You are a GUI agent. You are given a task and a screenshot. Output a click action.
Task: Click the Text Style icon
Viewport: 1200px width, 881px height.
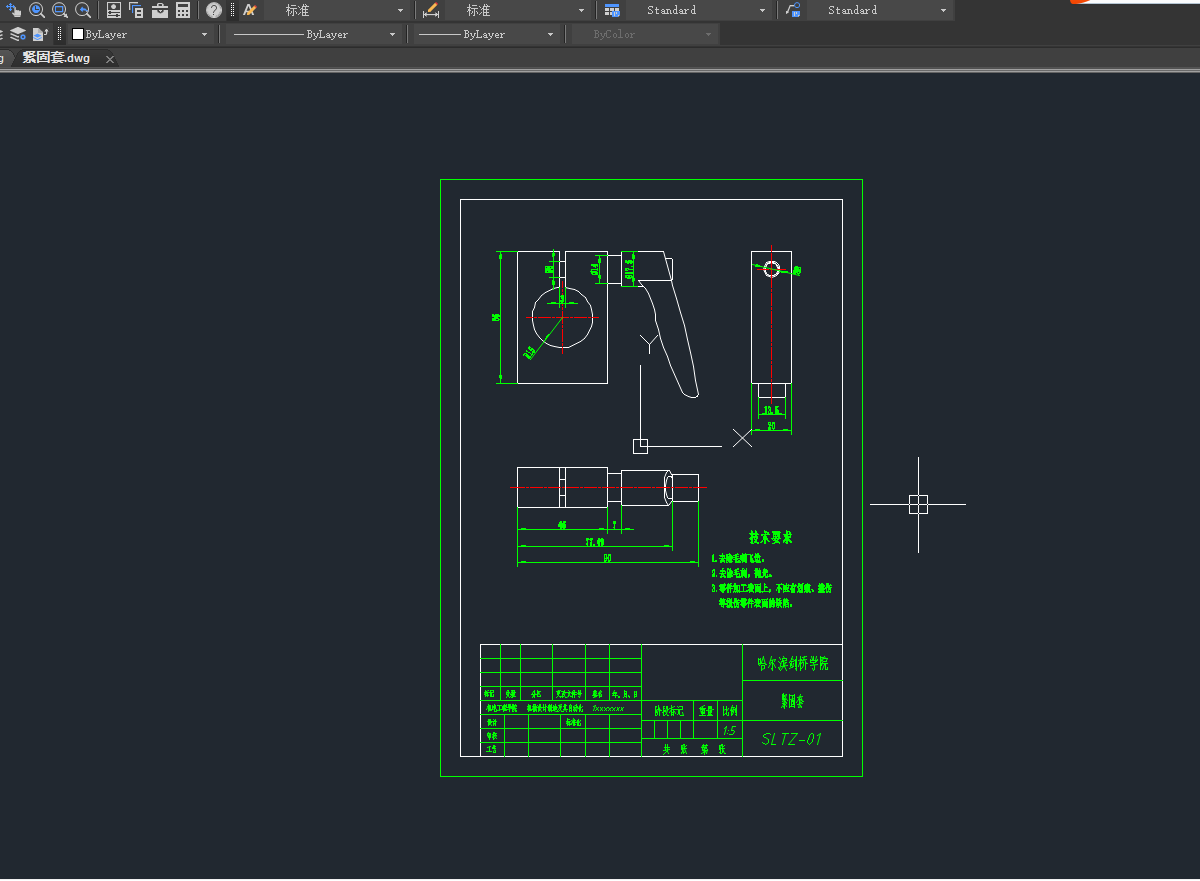click(x=249, y=10)
